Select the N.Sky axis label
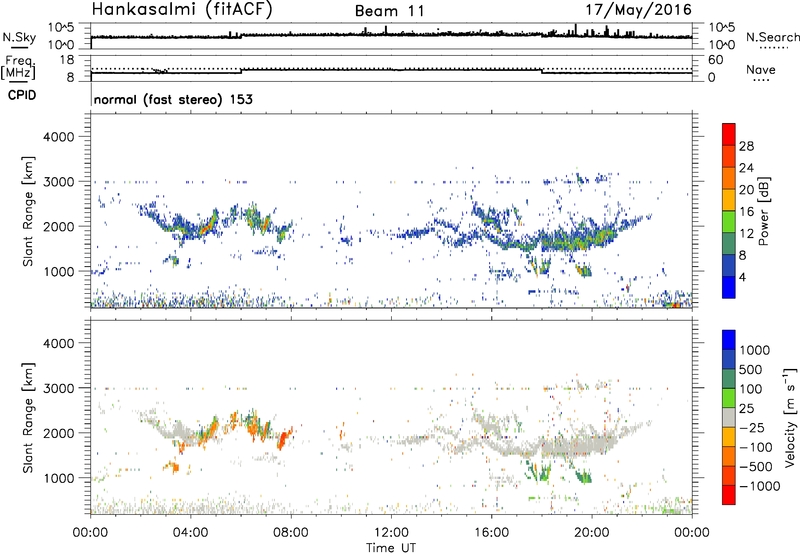This screenshot has width=800, height=554. [x=19, y=37]
